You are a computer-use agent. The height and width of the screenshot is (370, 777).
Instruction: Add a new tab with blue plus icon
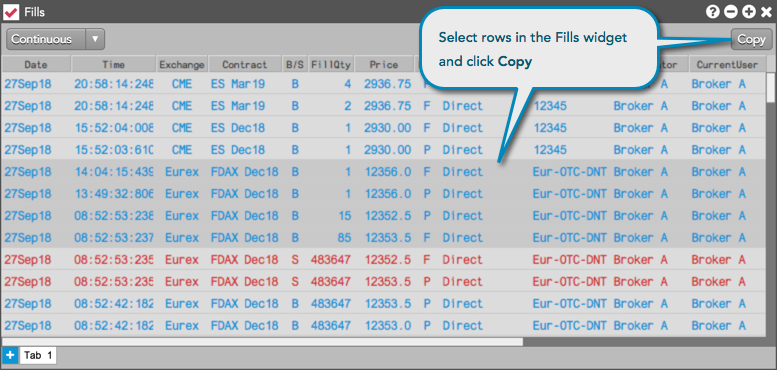pyautogui.click(x=10, y=355)
